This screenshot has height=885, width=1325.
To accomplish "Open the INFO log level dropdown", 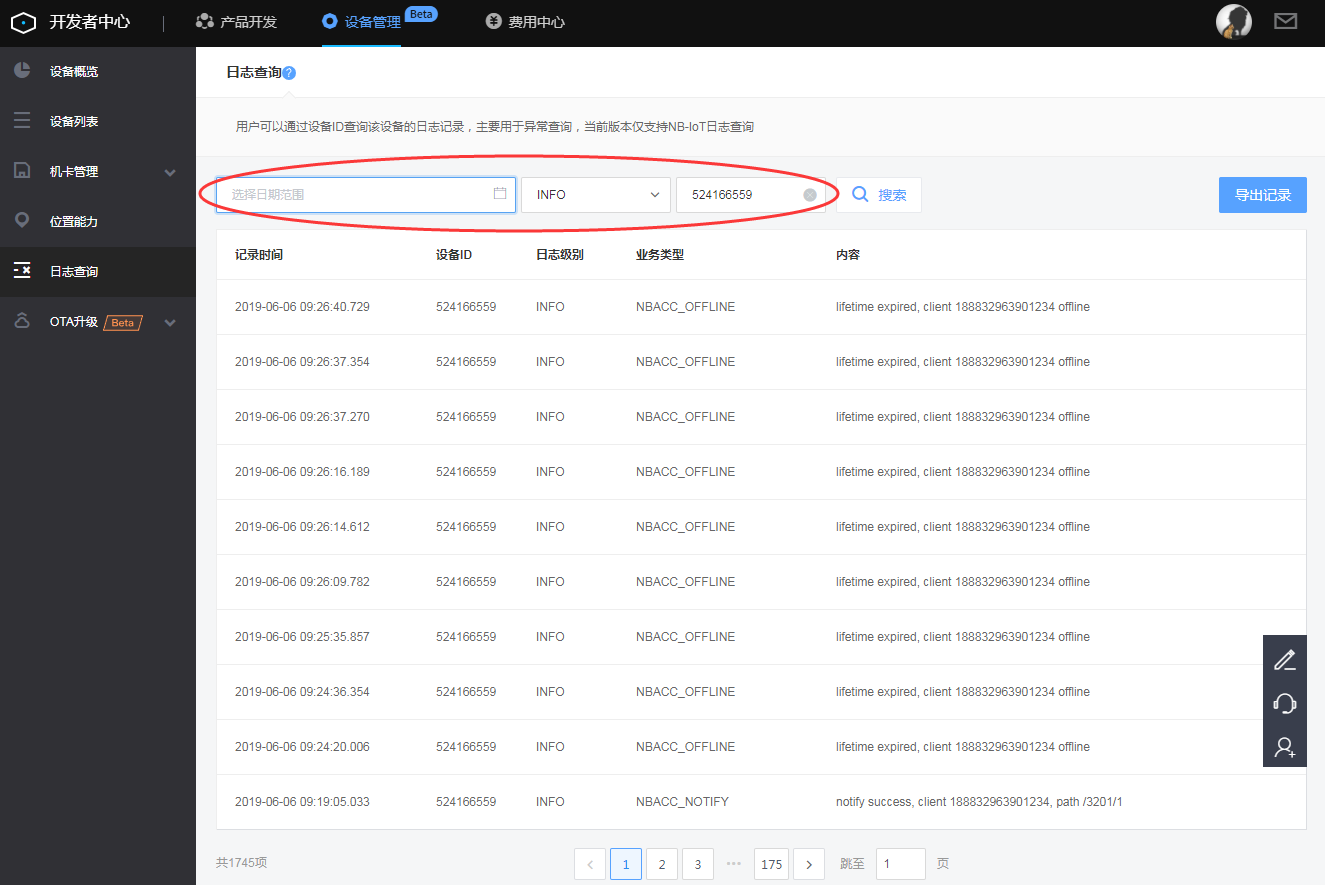I will pos(596,195).
